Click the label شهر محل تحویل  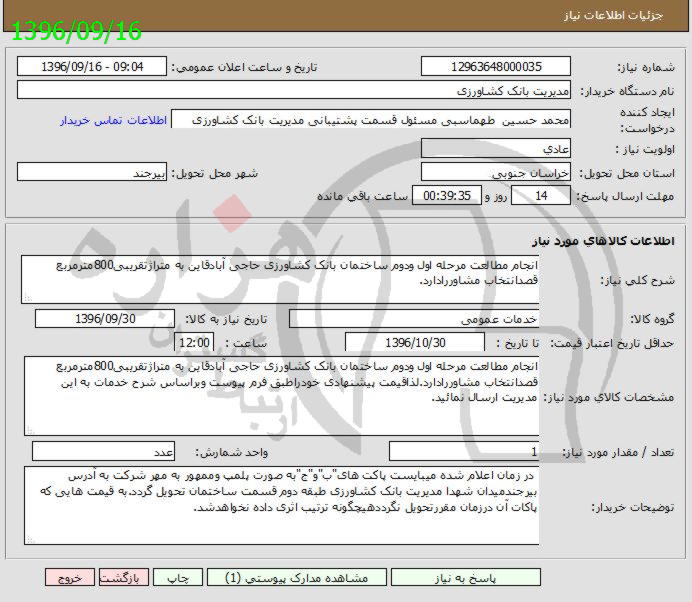[x=214, y=173]
